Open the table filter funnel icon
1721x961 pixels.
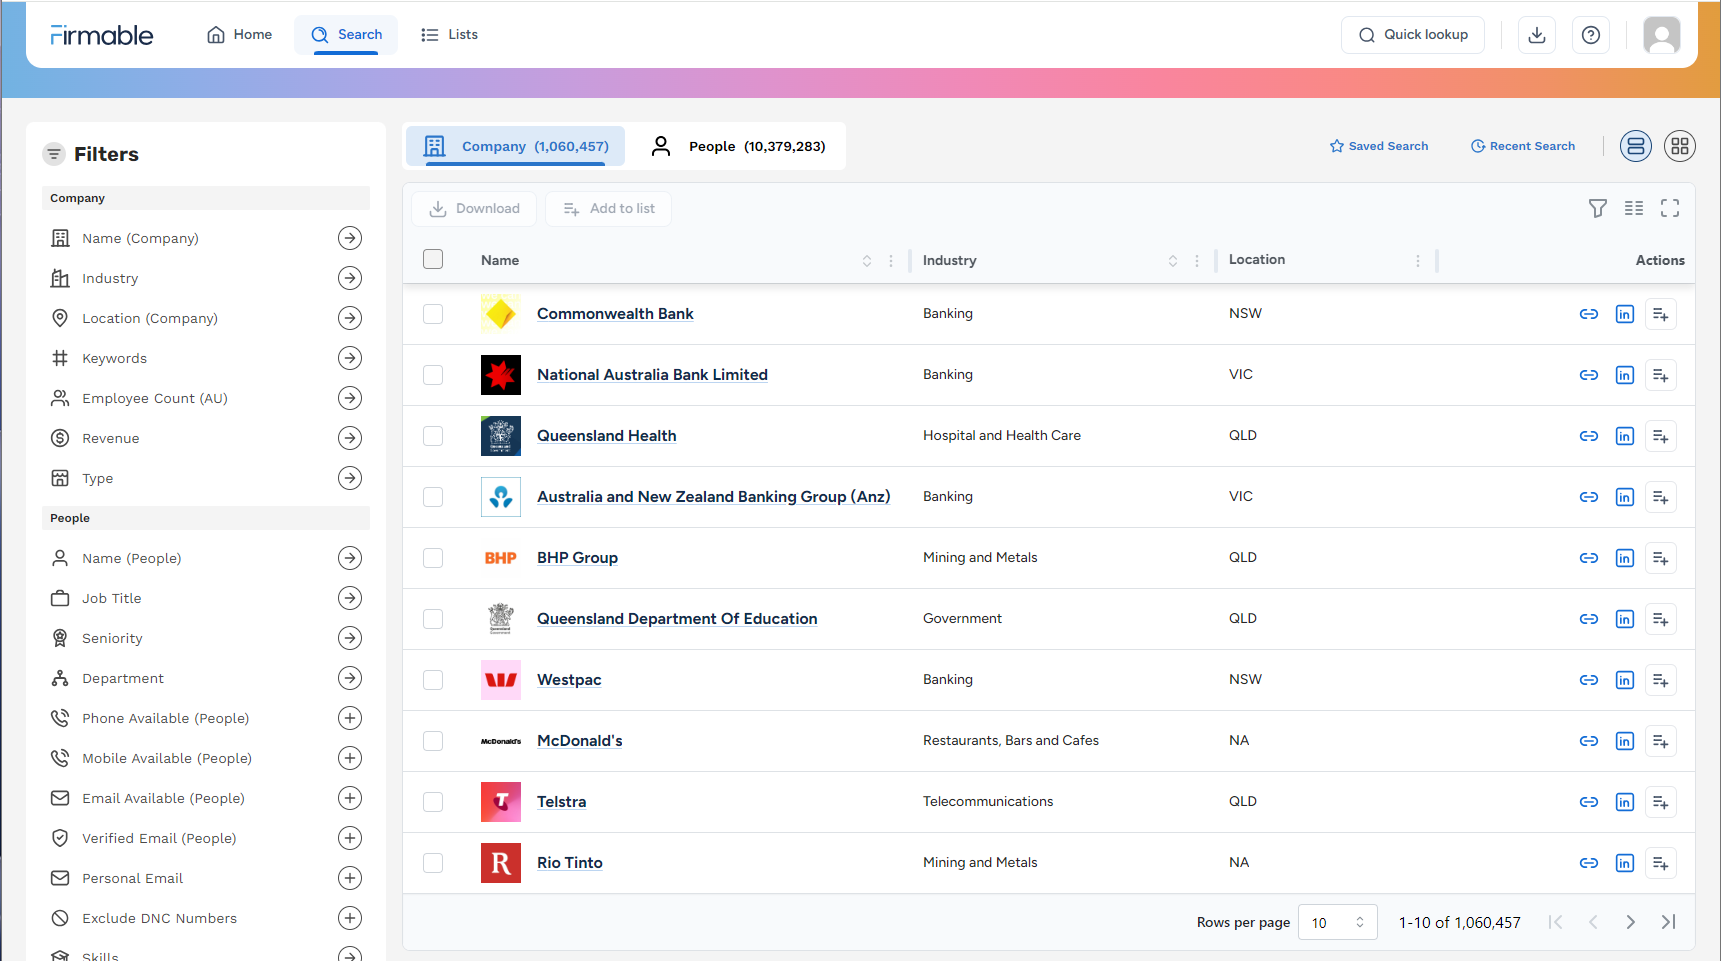click(x=1598, y=208)
